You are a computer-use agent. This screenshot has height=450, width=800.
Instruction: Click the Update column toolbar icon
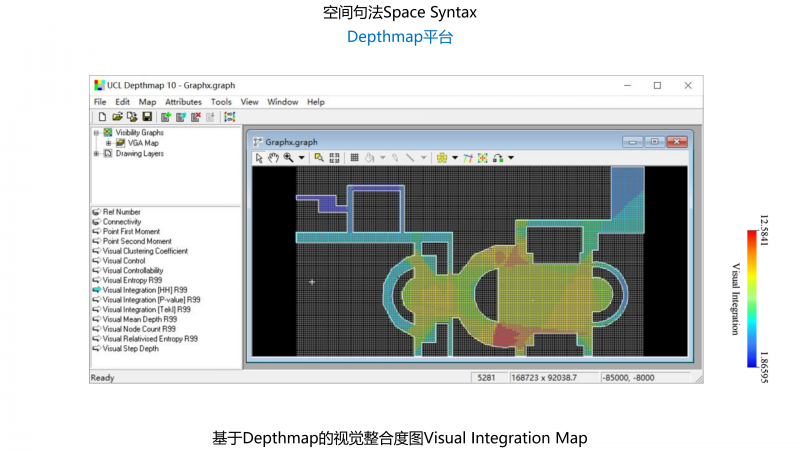tap(181, 117)
